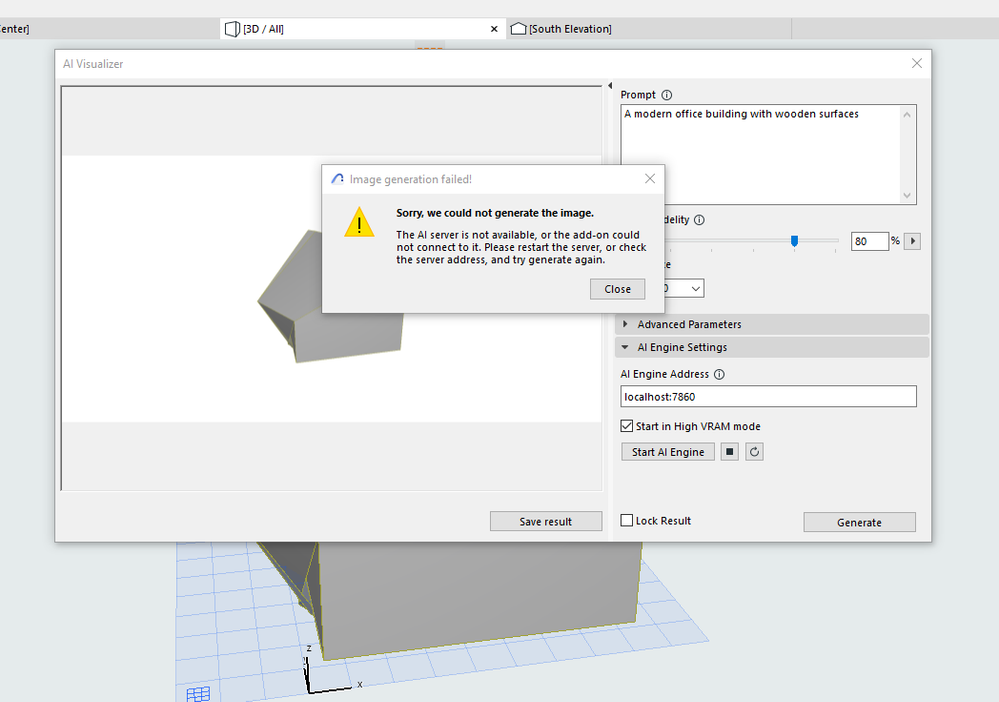The image size is (999, 702).
Task: Click prompt scrollbar up arrow
Action: point(907,115)
